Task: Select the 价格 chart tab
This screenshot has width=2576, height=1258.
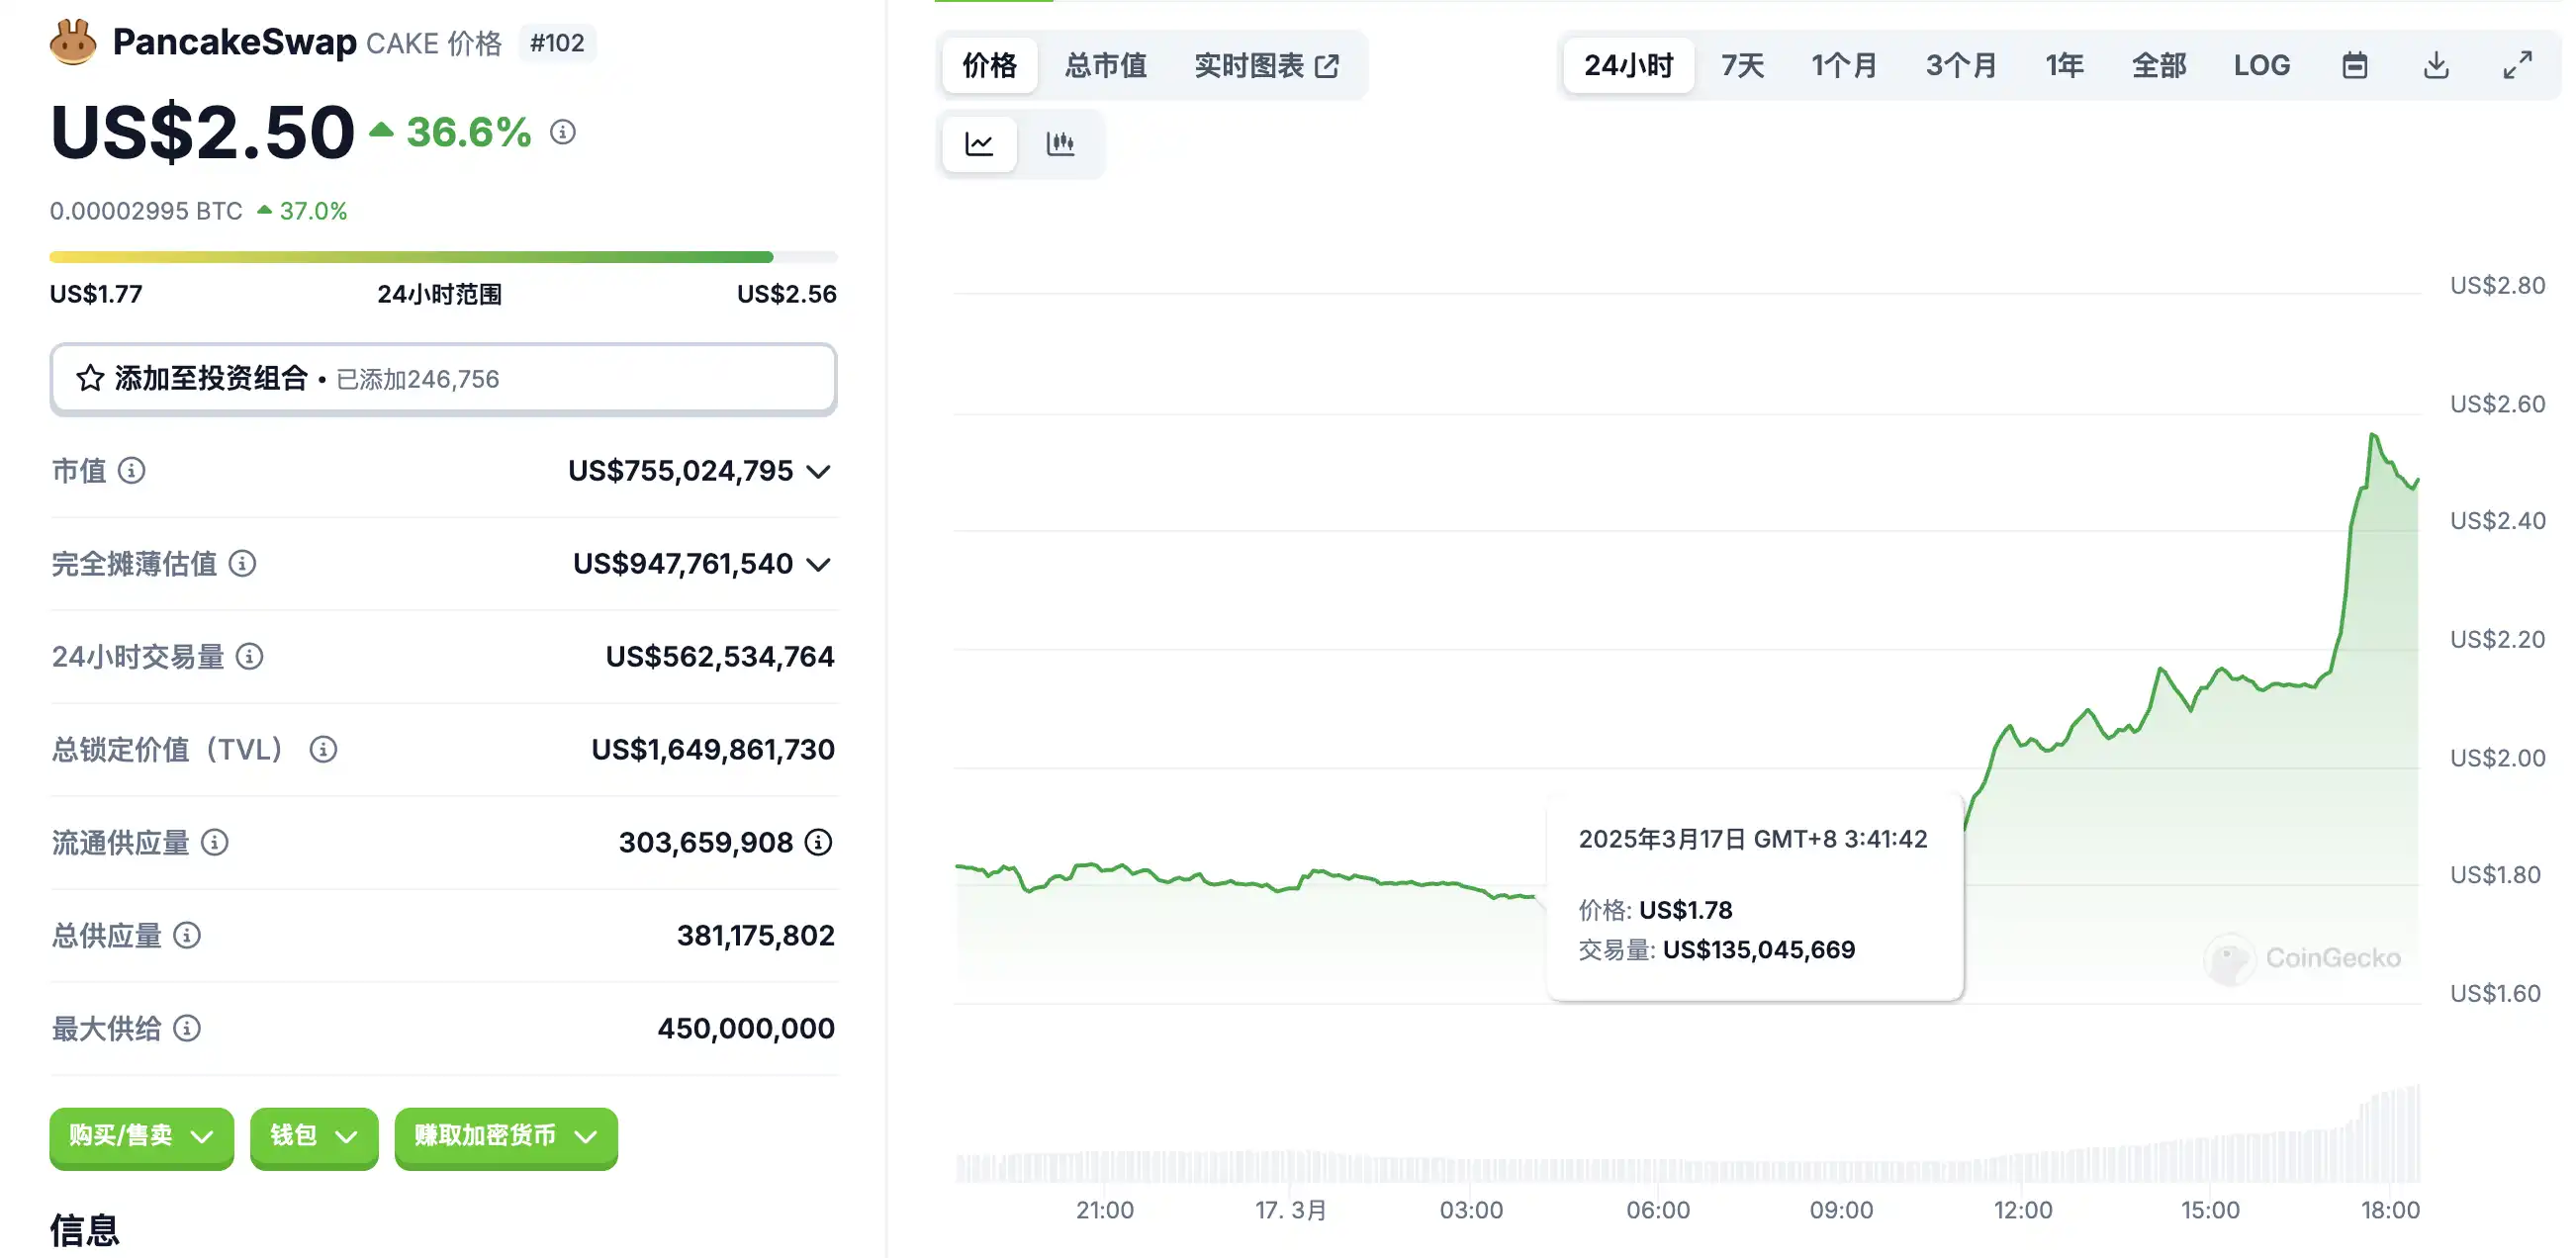Action: pos(989,65)
